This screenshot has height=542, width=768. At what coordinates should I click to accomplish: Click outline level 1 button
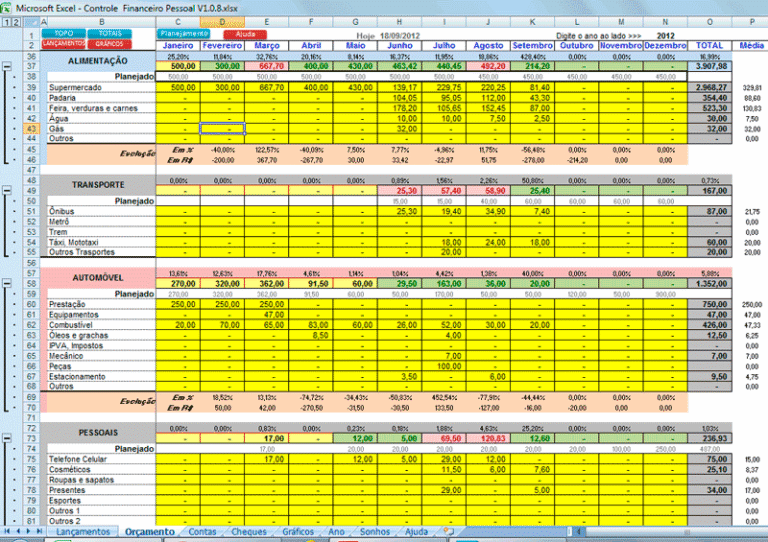(x=7, y=22)
